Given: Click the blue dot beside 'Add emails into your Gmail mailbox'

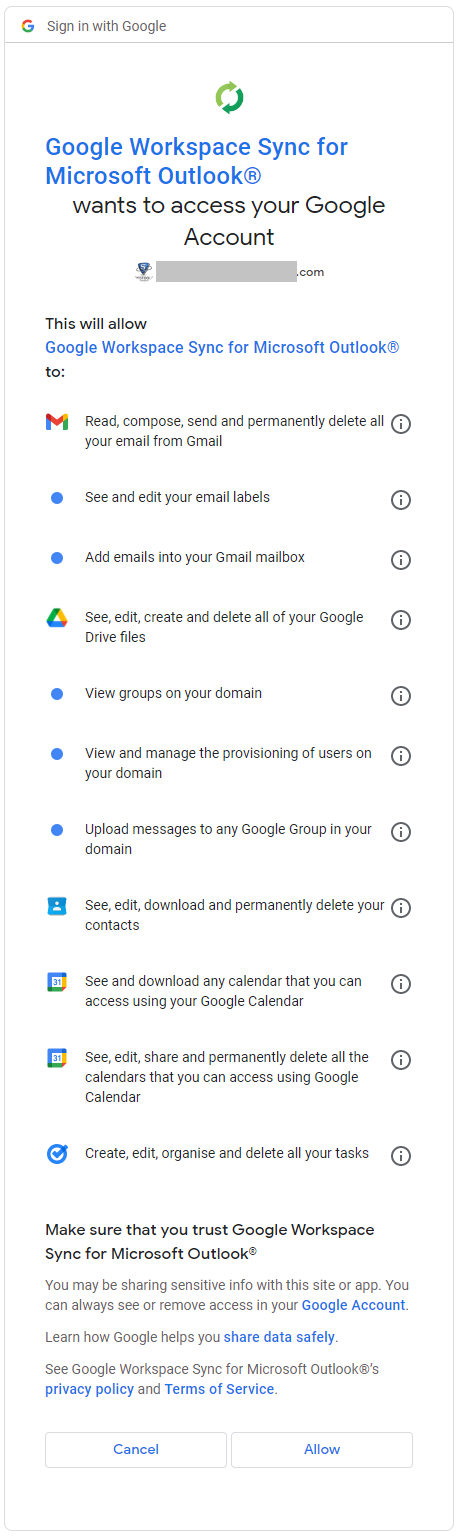Looking at the screenshot, I should 57,558.
